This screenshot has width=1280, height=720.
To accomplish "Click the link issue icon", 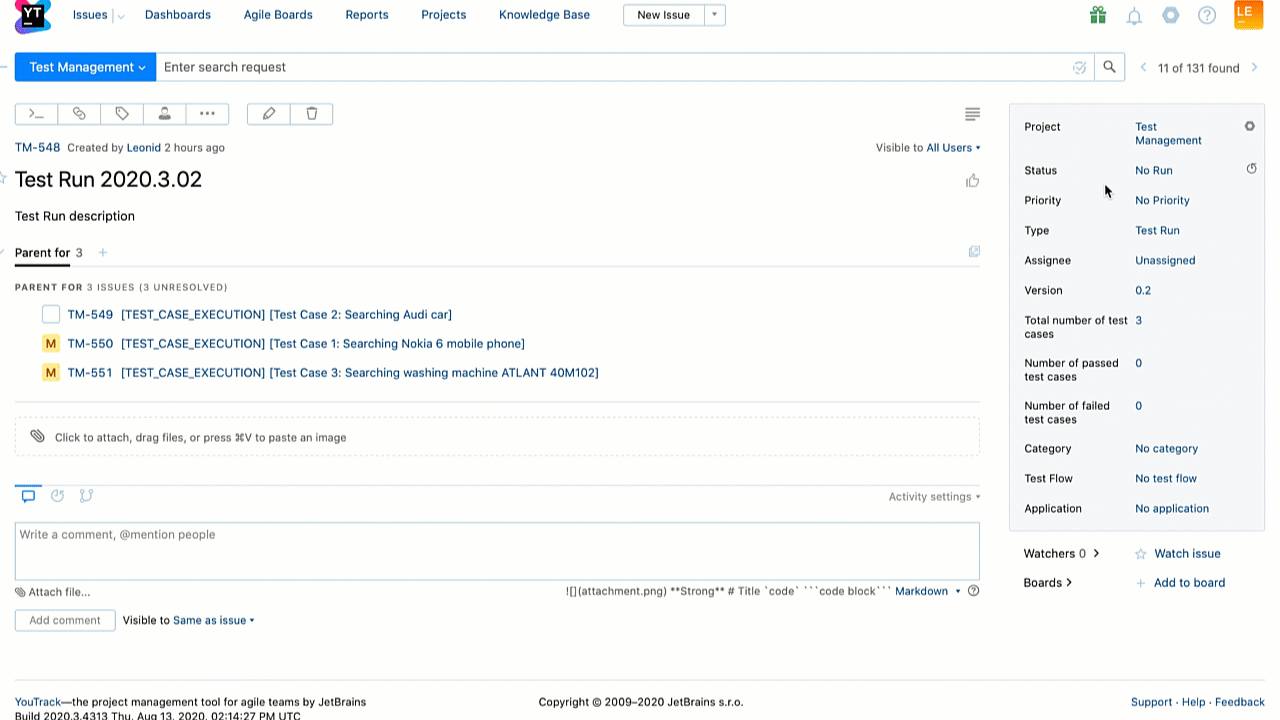I will [x=79, y=114].
